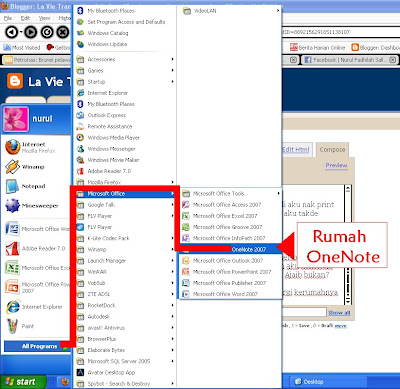Click the Show all link
This screenshot has width=400, height=389.
pos(339,313)
